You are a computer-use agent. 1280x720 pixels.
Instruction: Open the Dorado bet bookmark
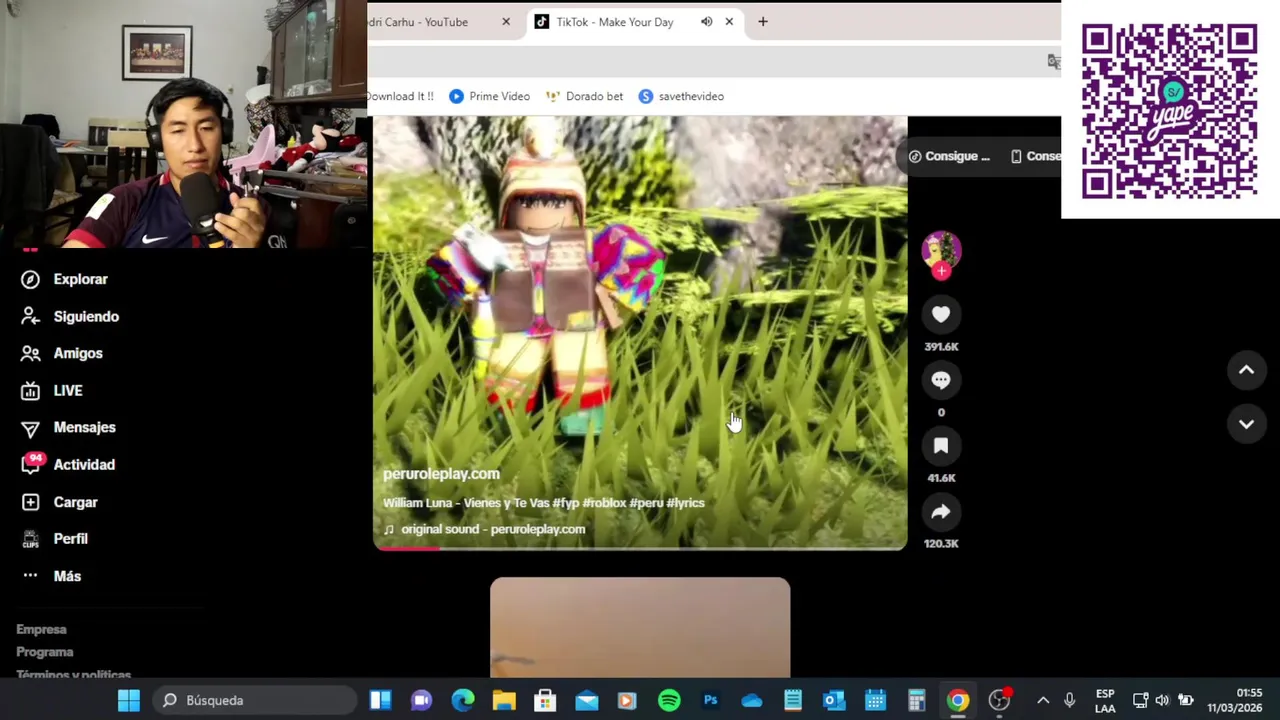(x=584, y=96)
